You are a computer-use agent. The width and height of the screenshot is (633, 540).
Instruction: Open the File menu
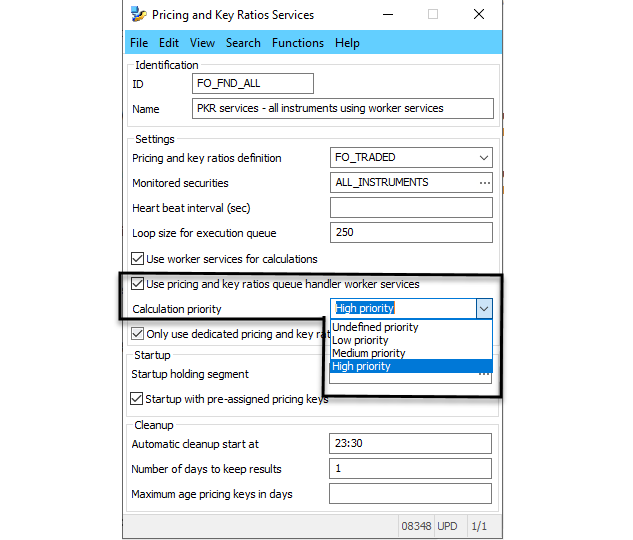coord(139,43)
